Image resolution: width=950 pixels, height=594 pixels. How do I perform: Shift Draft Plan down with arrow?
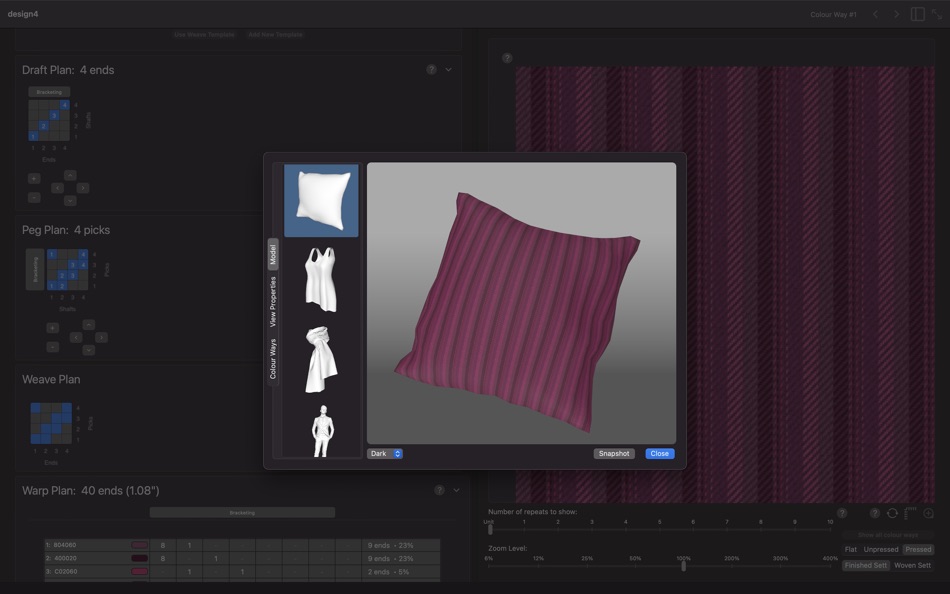[x=70, y=201]
